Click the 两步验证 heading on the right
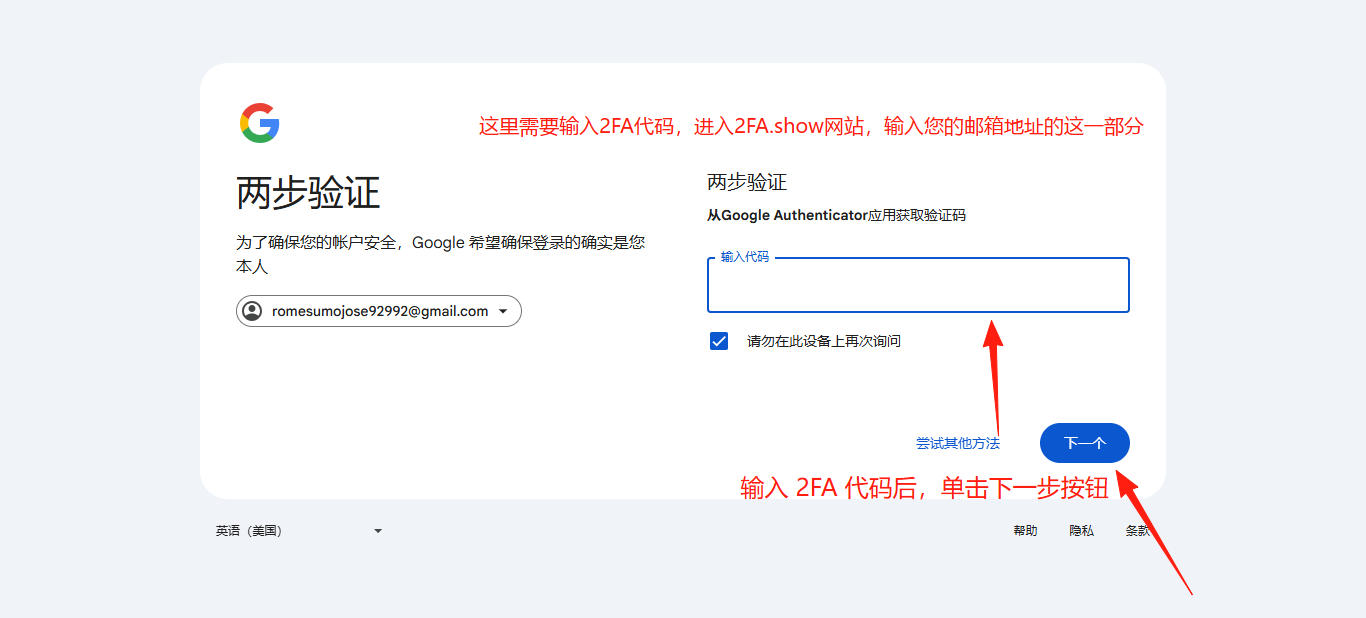The image size is (1366, 618). [x=744, y=182]
